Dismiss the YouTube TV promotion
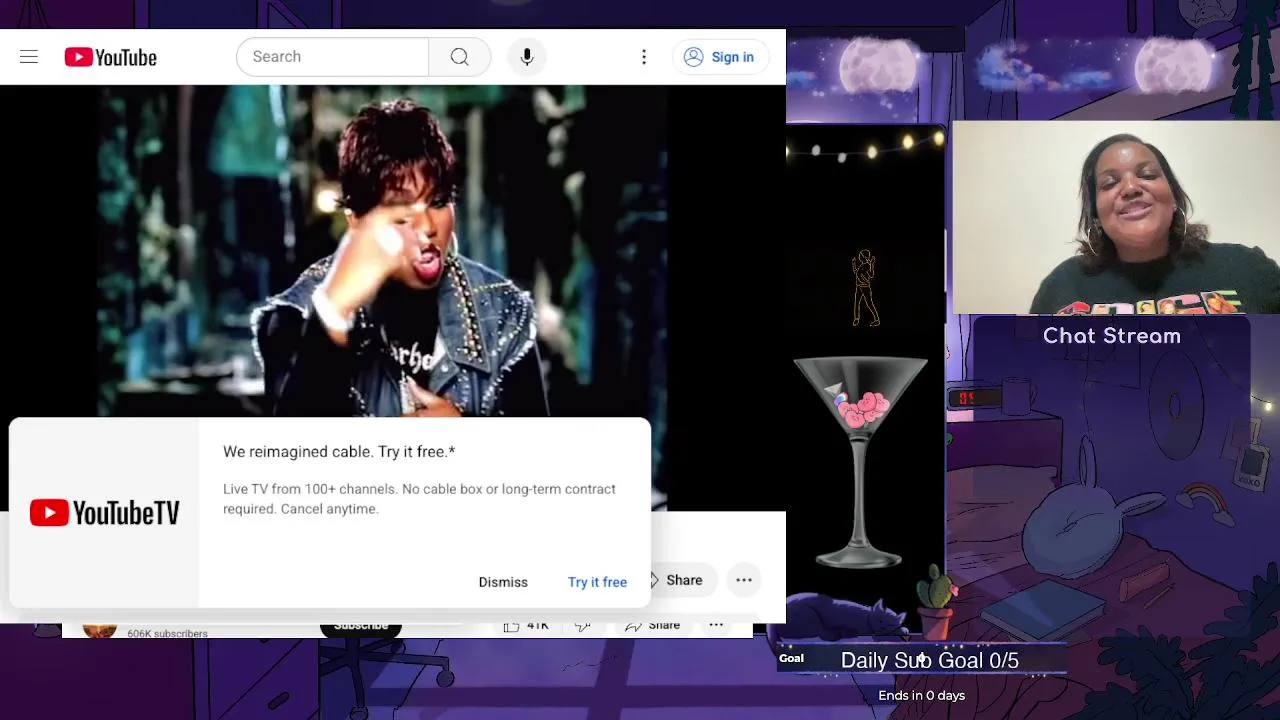1280x720 pixels. 503,582
